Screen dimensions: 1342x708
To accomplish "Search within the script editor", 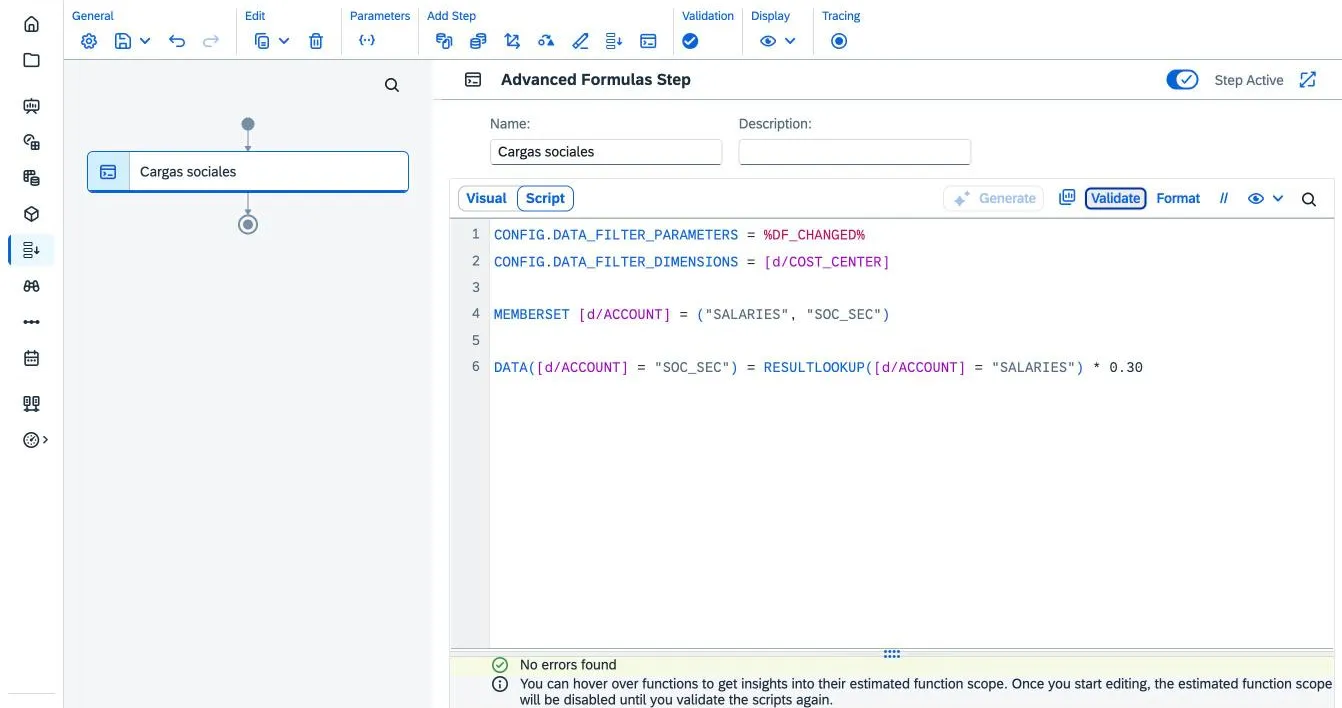I will tap(1308, 199).
